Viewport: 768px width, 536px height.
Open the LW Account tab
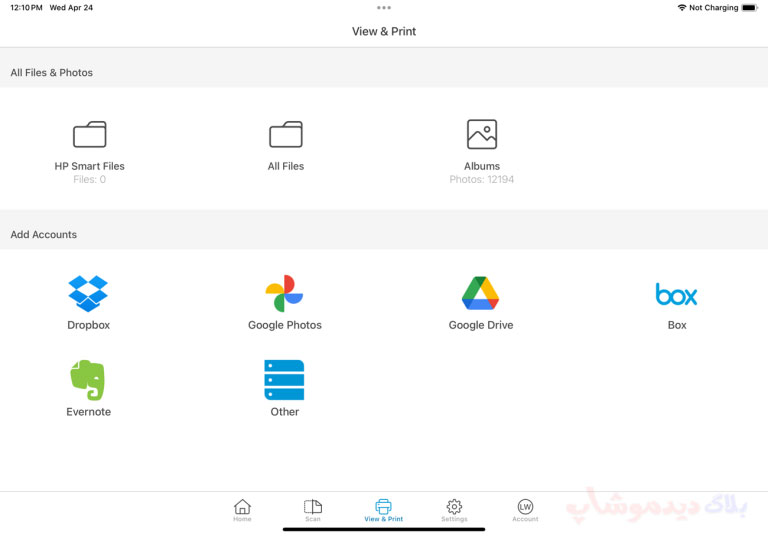(525, 510)
